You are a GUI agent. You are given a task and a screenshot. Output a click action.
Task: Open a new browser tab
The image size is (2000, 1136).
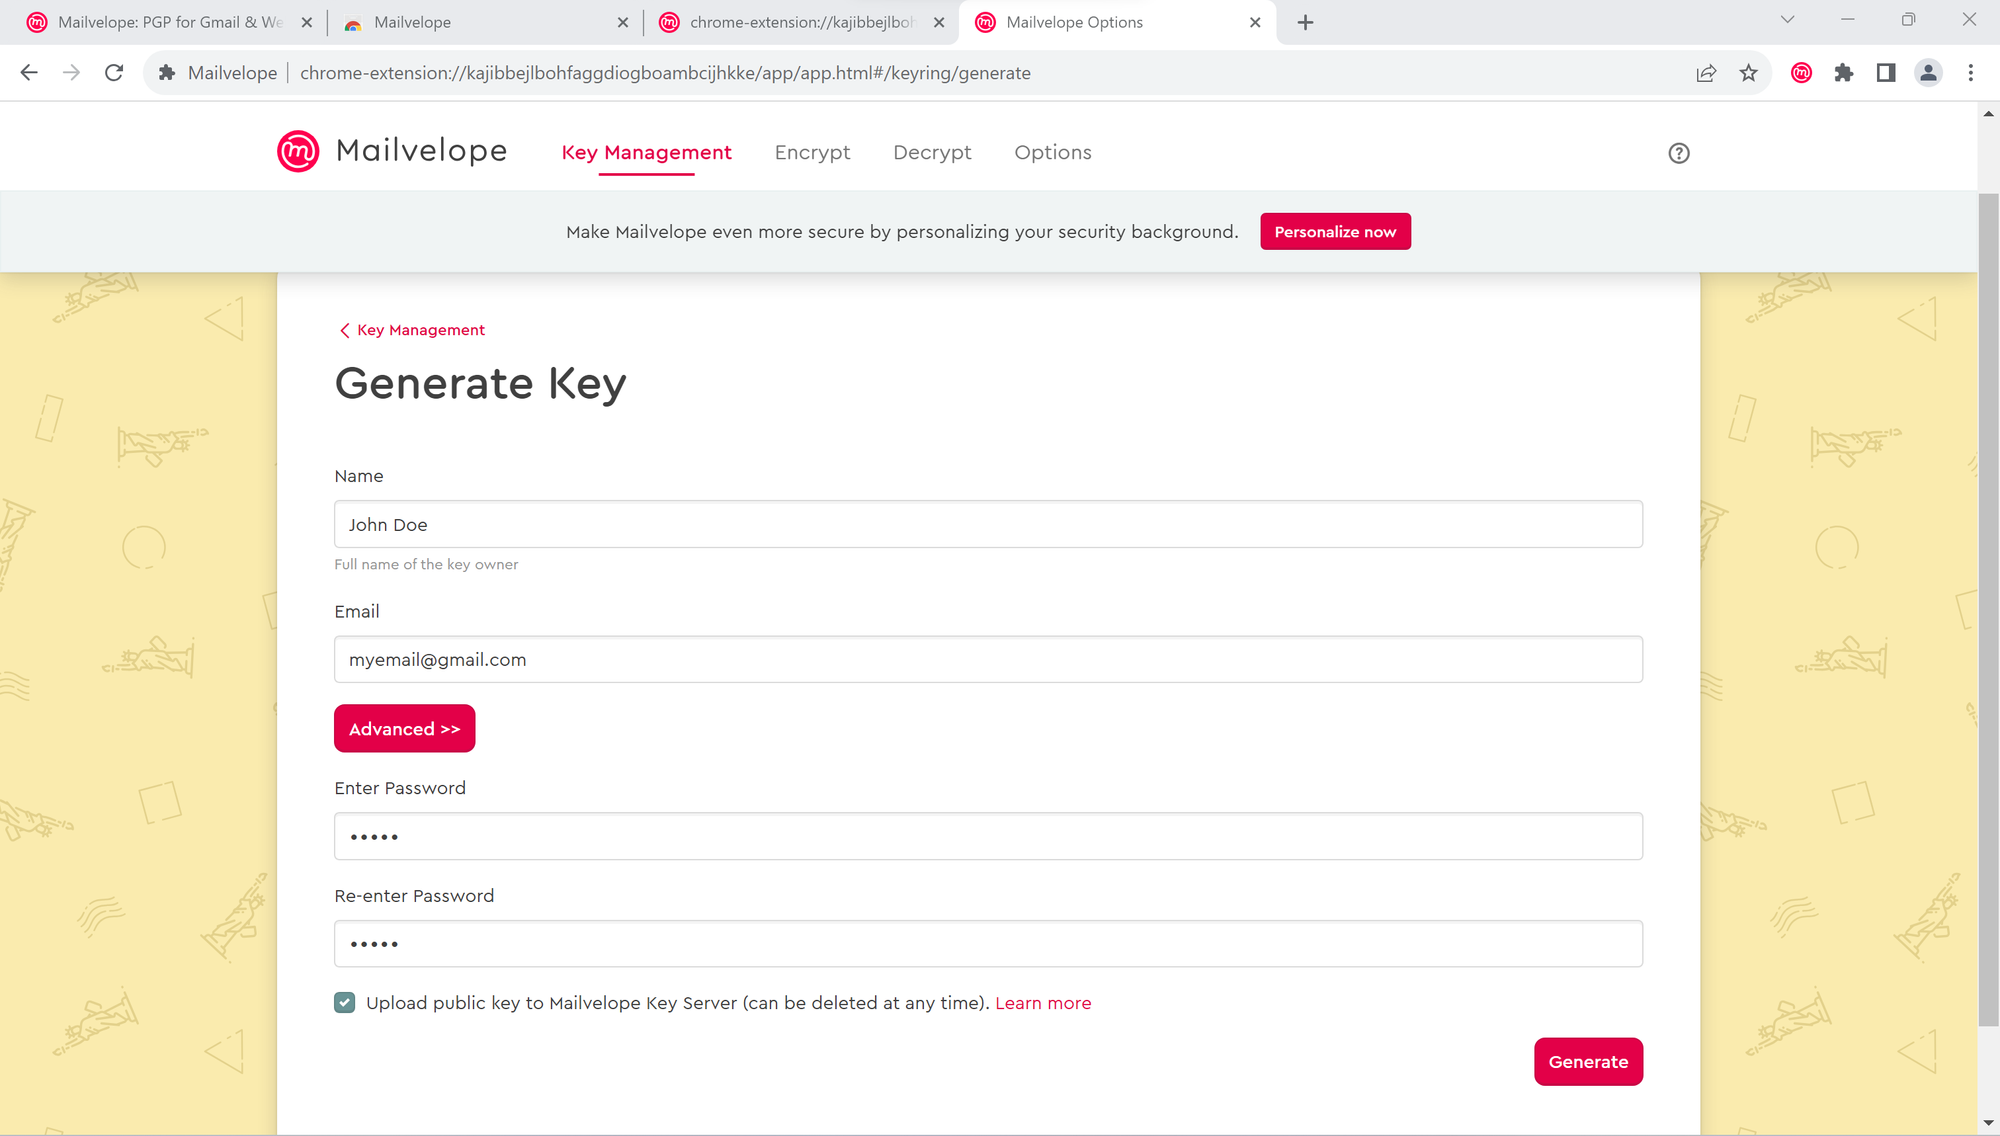pyautogui.click(x=1305, y=22)
